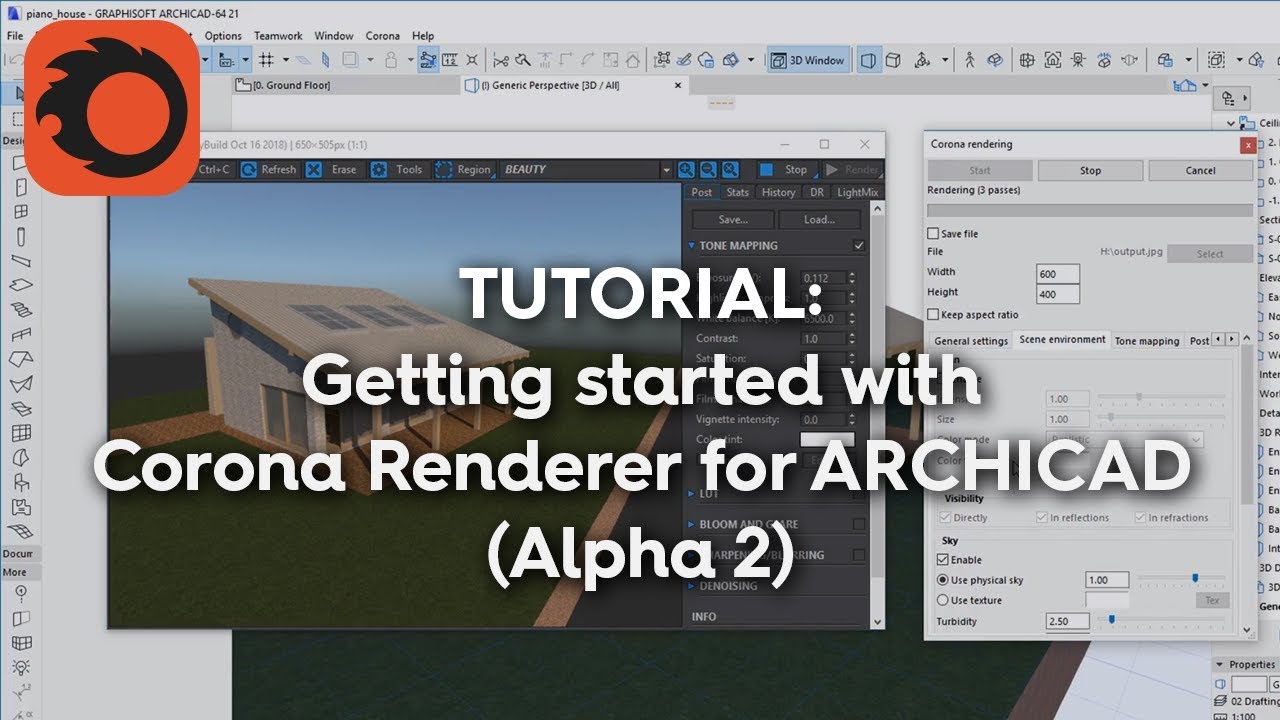Toggle the Tone Mapping checkbox in frame buffer
The width and height of the screenshot is (1280, 720).
click(858, 246)
